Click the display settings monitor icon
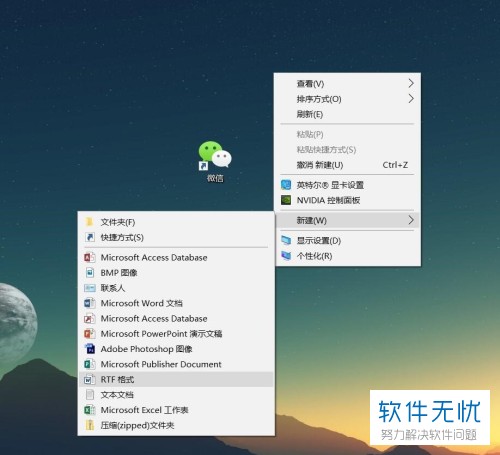 point(286,240)
